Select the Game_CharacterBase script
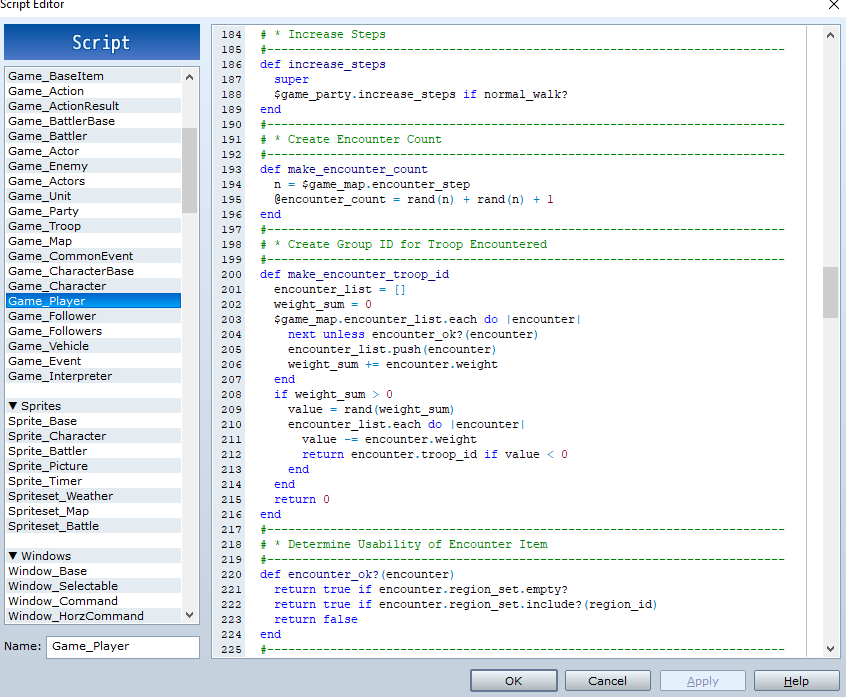This screenshot has width=846, height=697. click(x=94, y=271)
